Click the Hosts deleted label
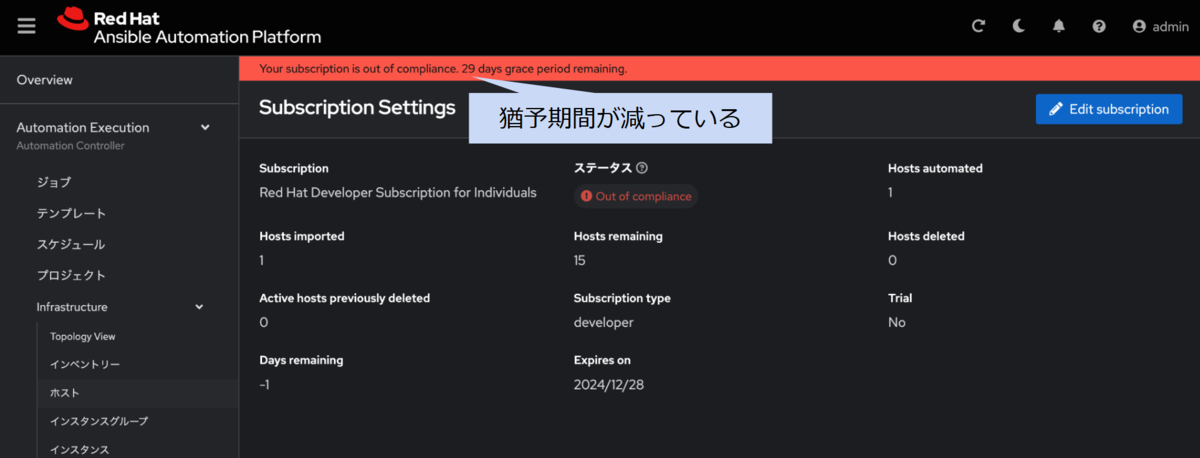Screen dimensions: 1200x458 tap(926, 236)
